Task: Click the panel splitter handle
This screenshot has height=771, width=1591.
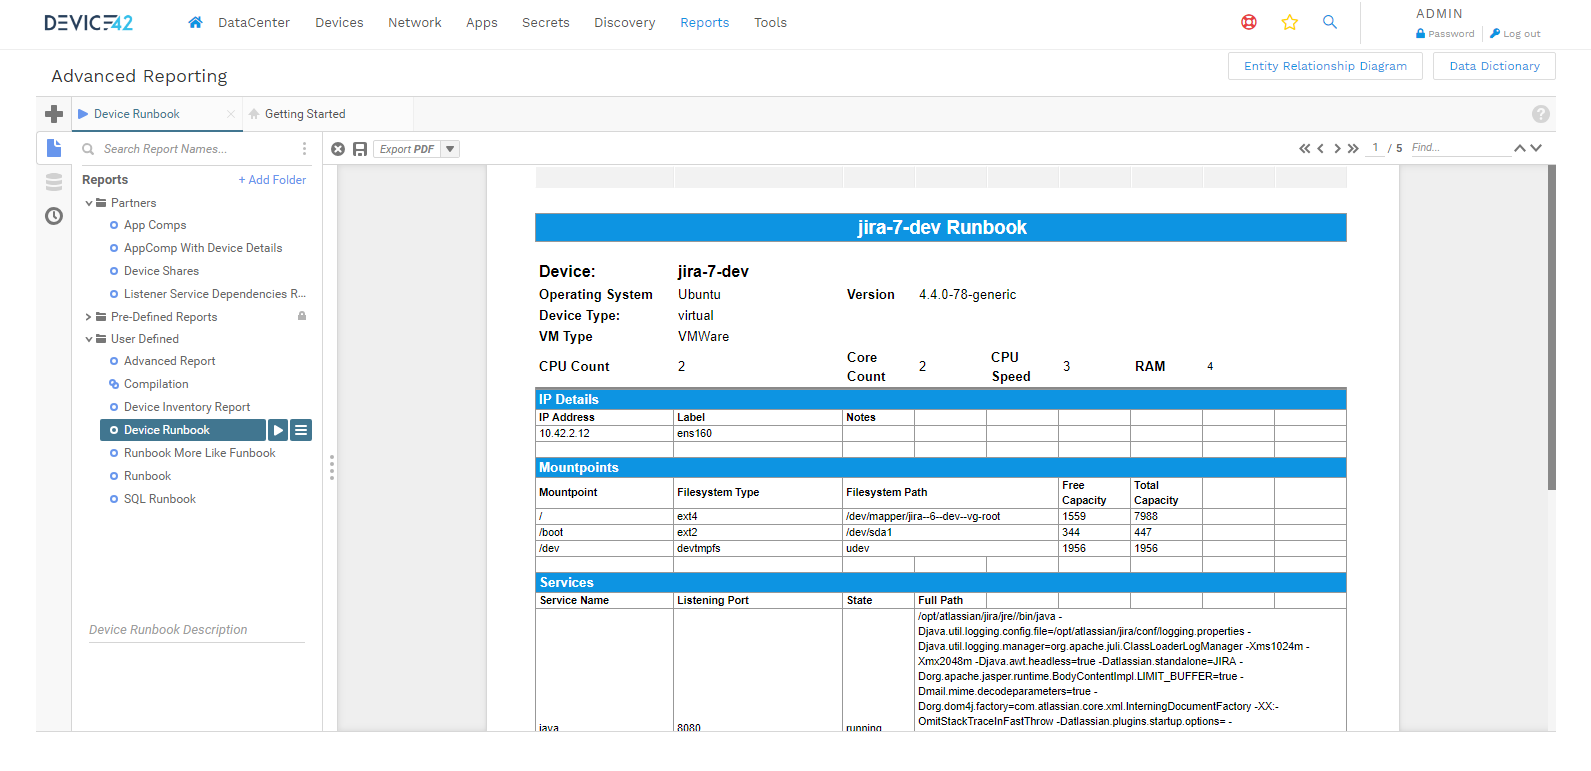Action: click(x=331, y=468)
